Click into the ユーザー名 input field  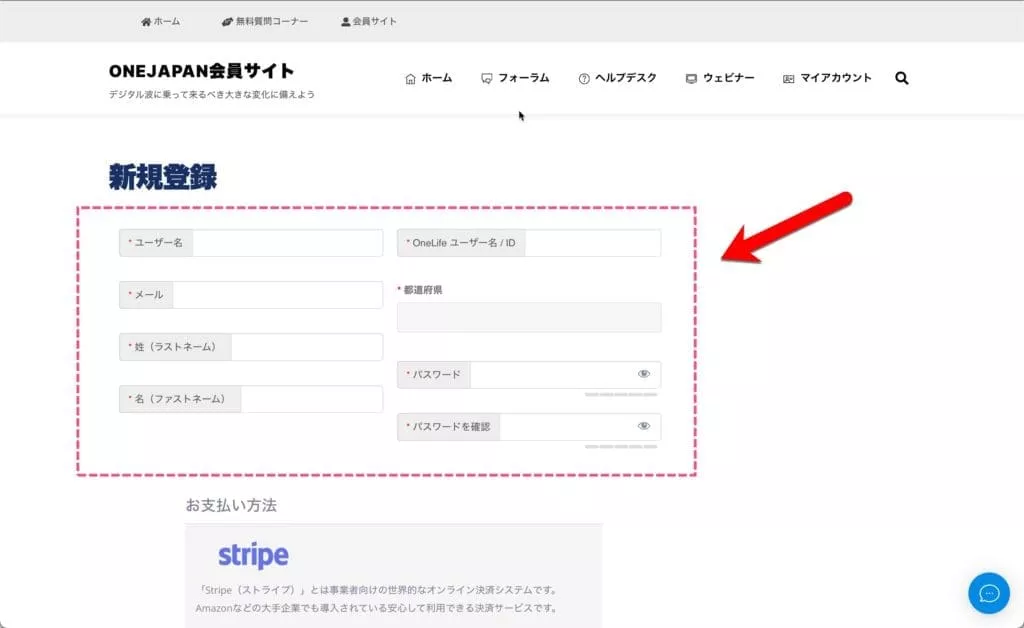click(287, 243)
